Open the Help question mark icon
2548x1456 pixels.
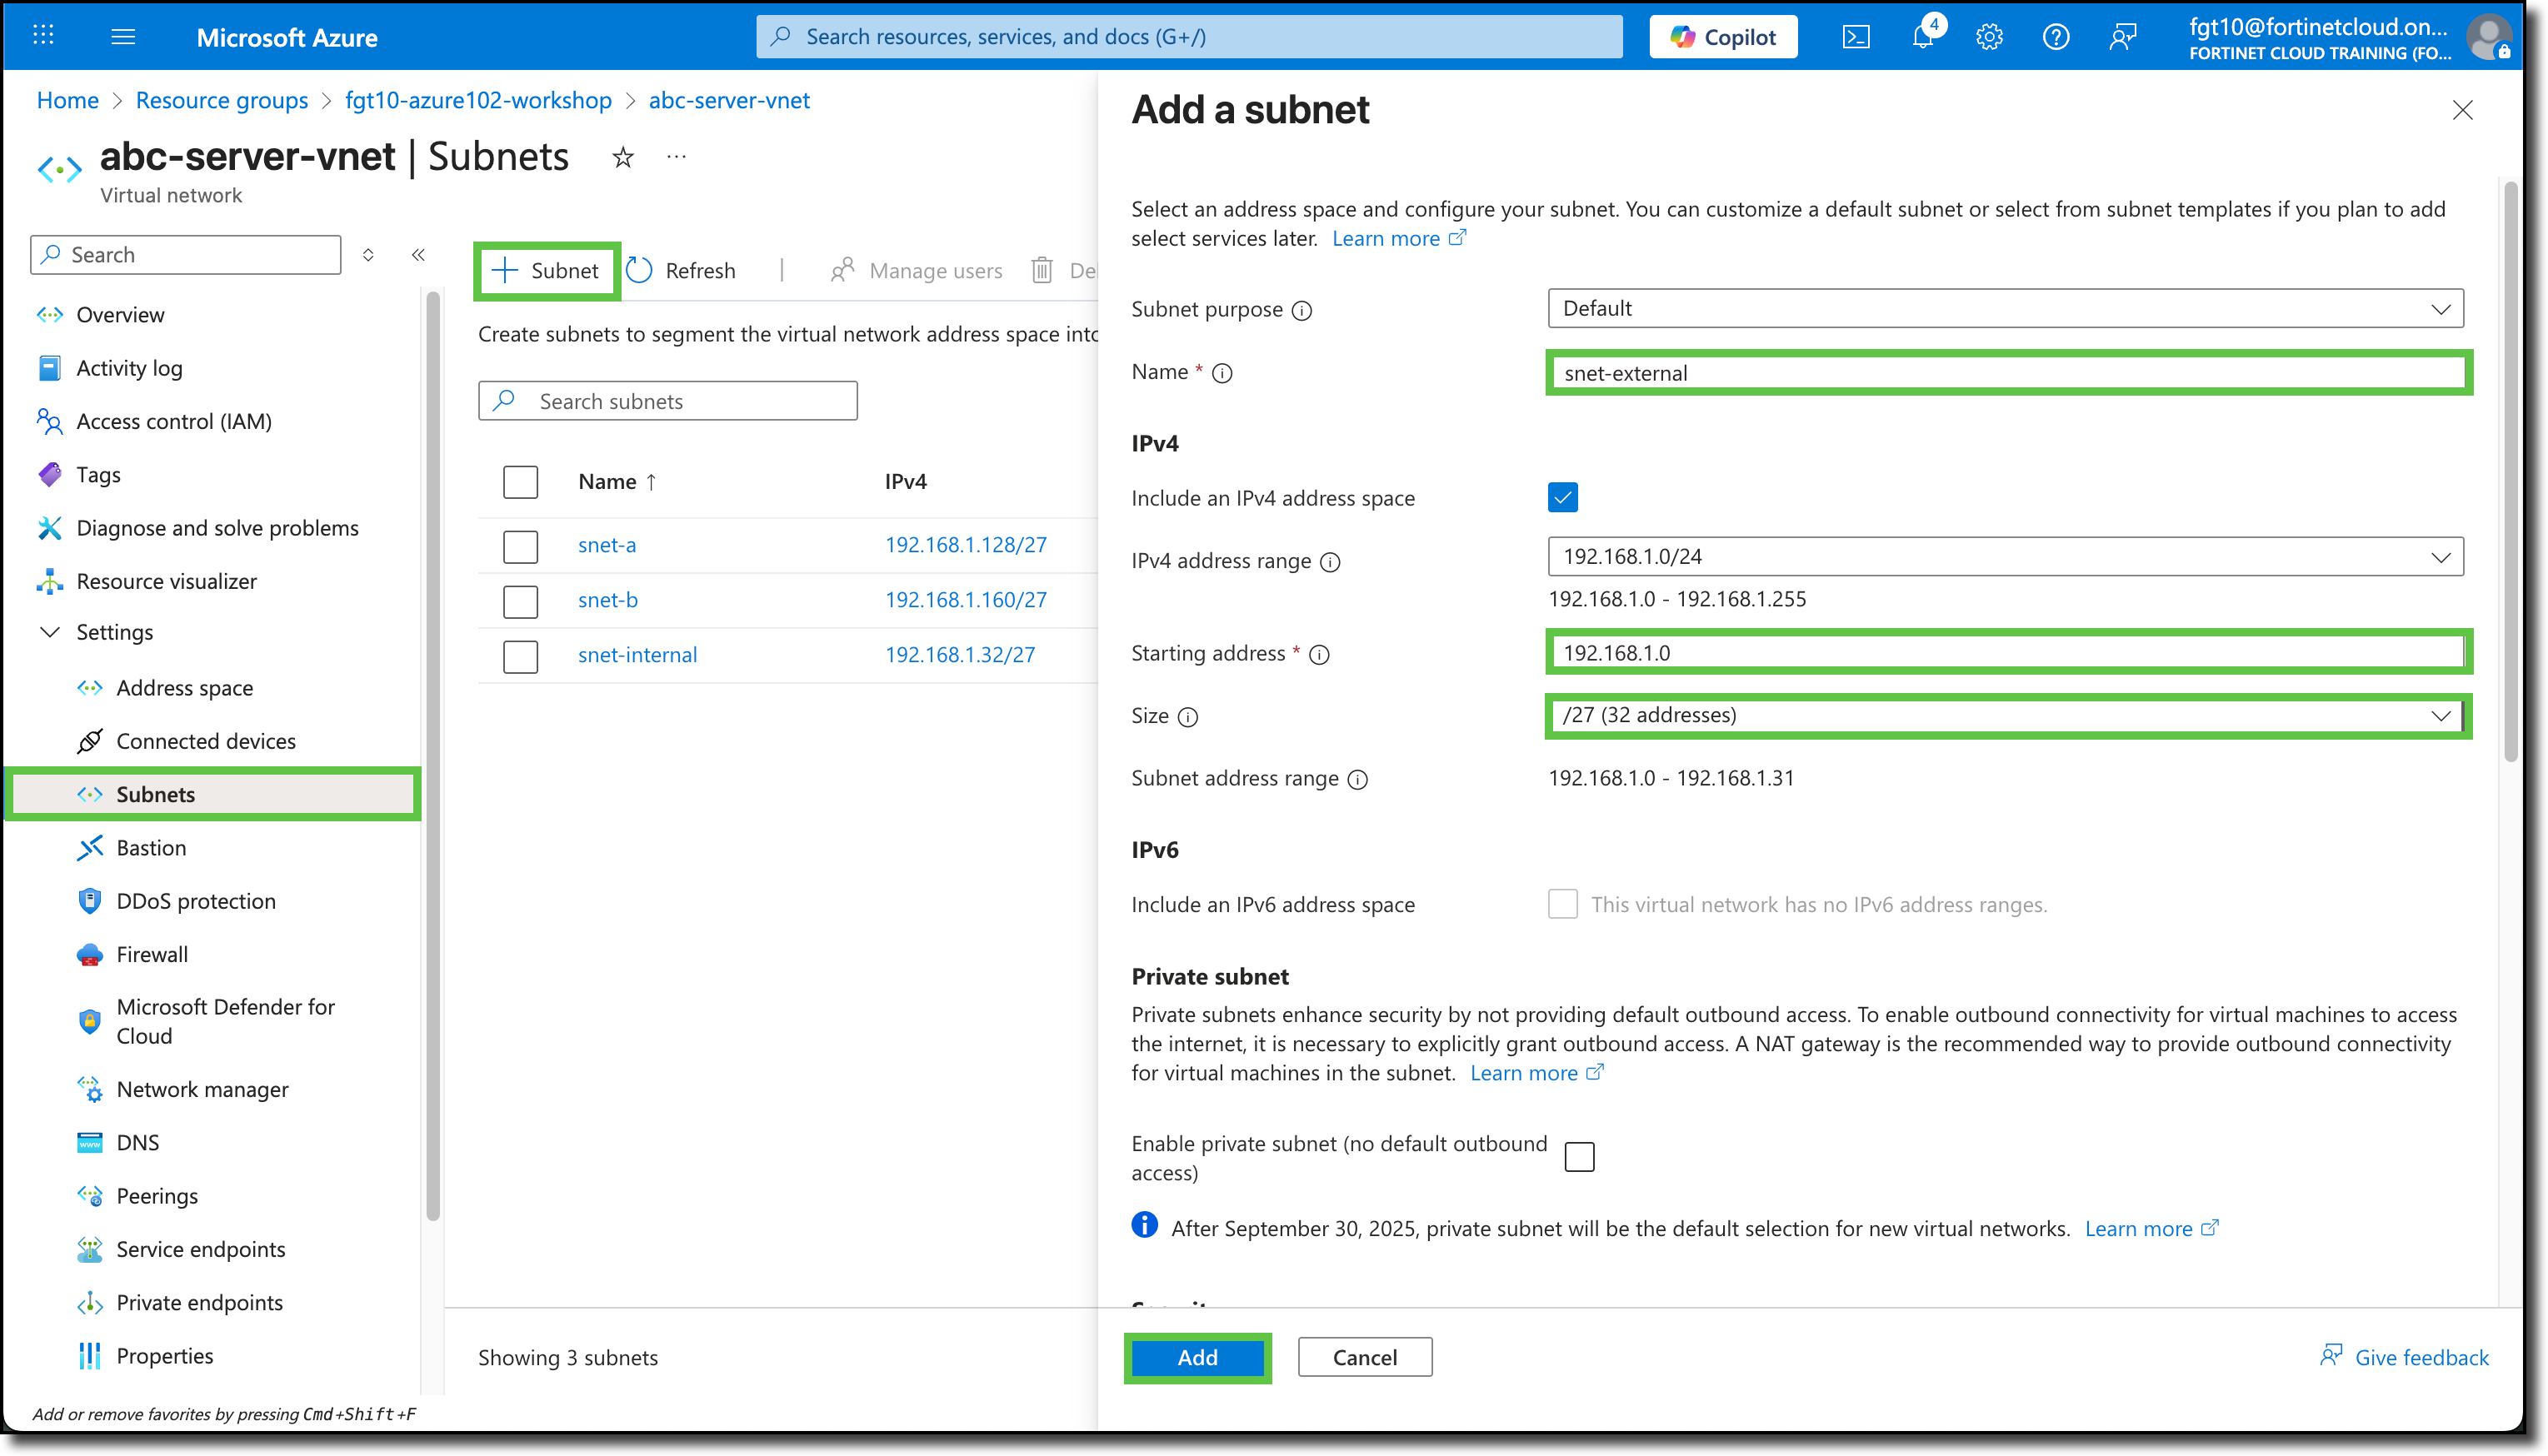click(2056, 36)
